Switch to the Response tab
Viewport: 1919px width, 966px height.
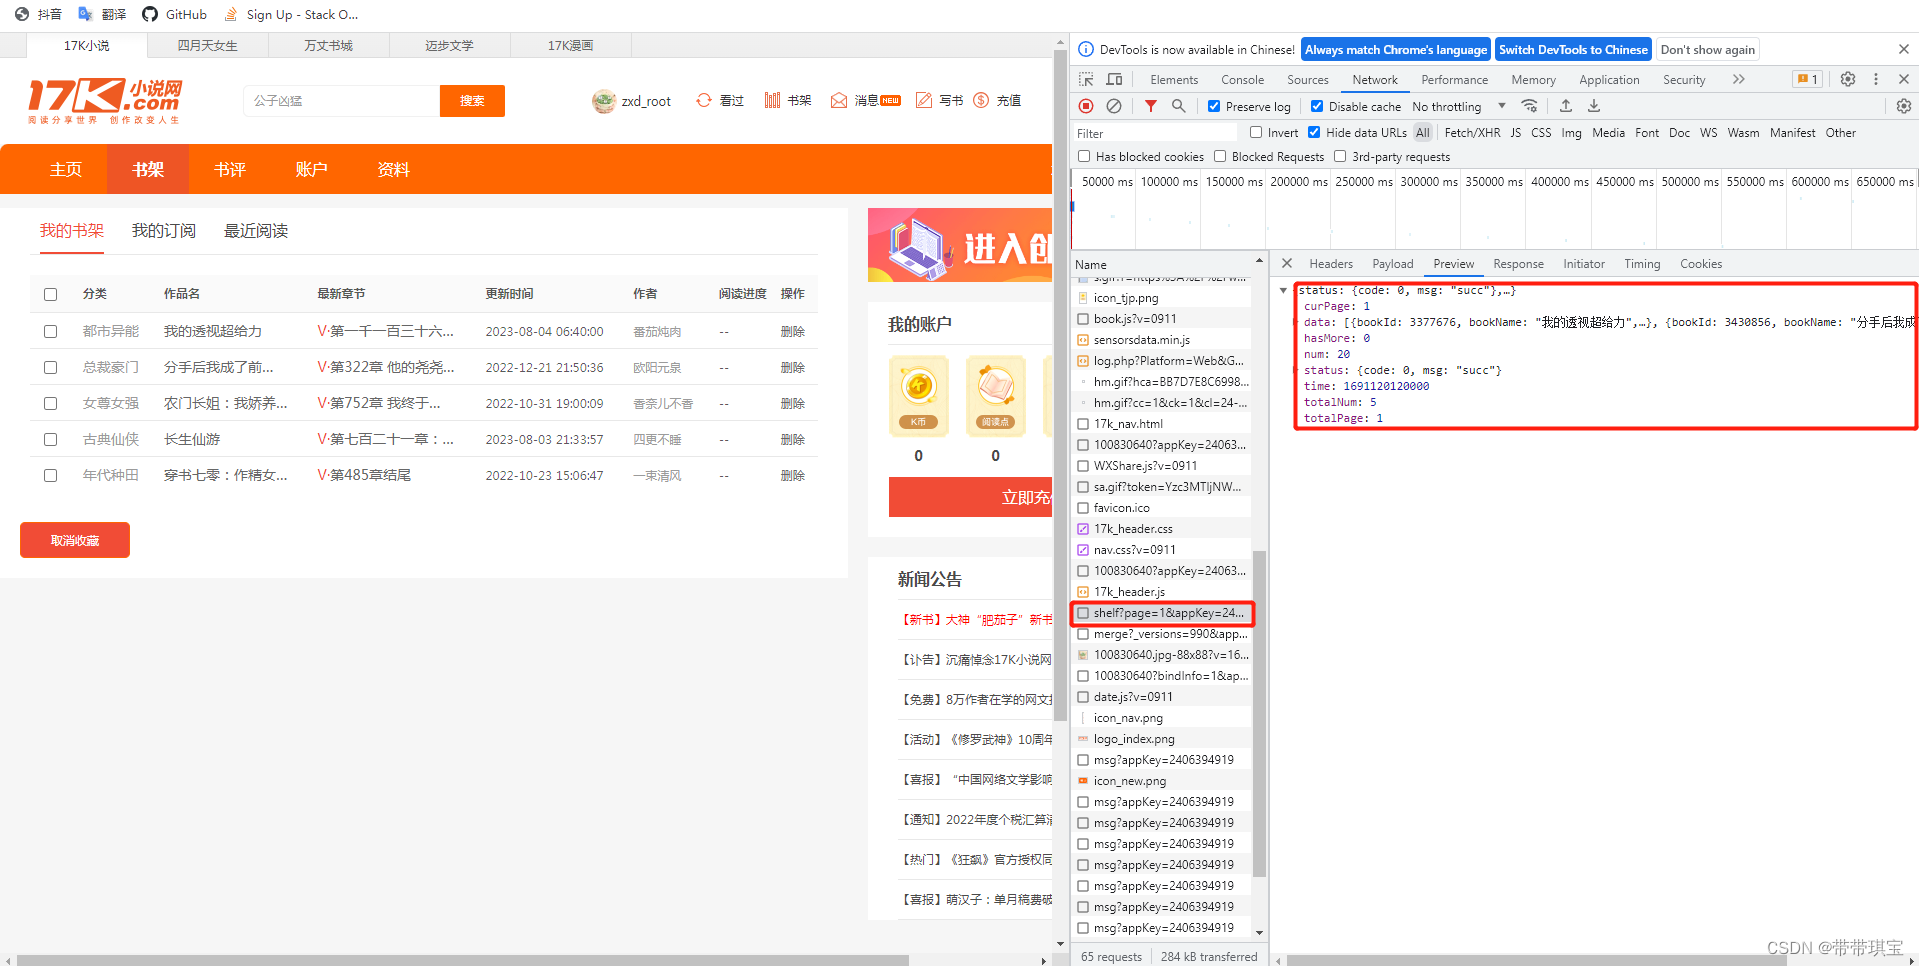(1518, 263)
